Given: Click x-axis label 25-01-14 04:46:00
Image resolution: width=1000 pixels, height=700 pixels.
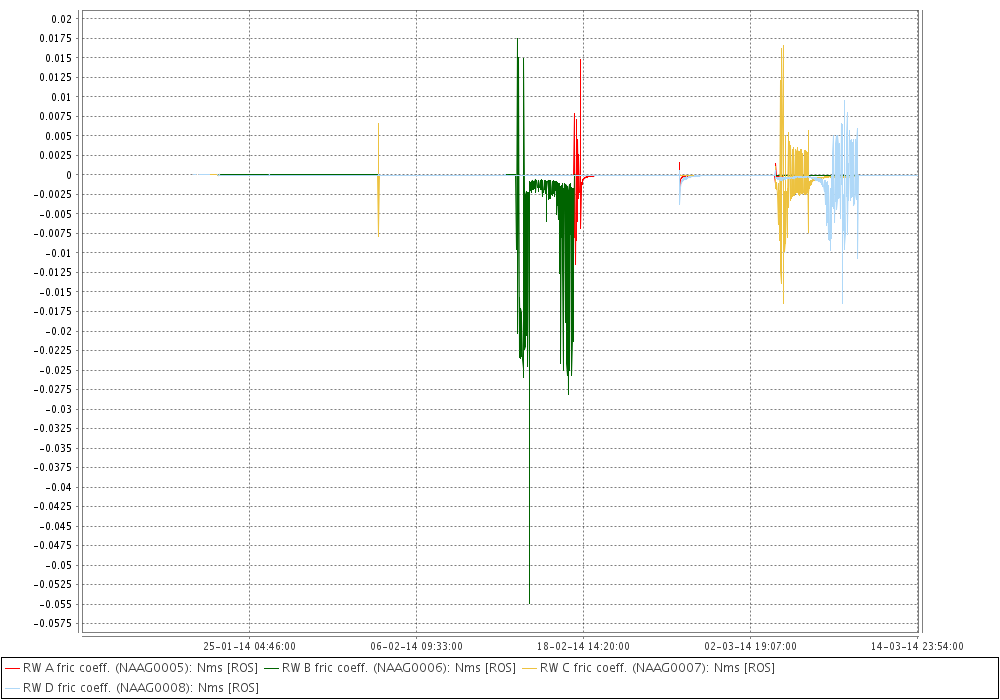Looking at the screenshot, I should point(249,646).
